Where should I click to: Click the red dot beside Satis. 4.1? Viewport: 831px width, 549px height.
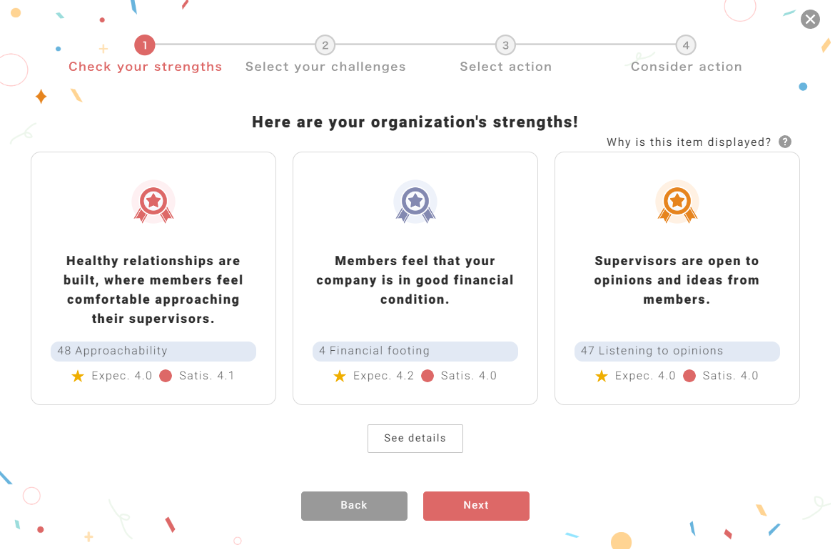[166, 376]
